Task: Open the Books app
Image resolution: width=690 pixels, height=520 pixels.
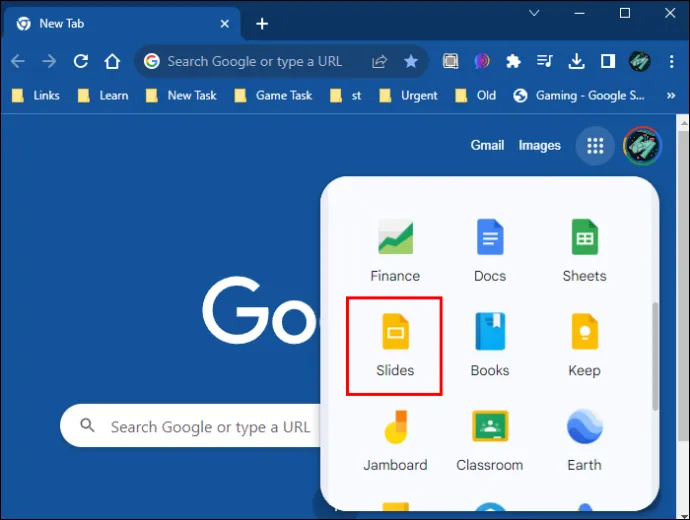Action: 490,345
